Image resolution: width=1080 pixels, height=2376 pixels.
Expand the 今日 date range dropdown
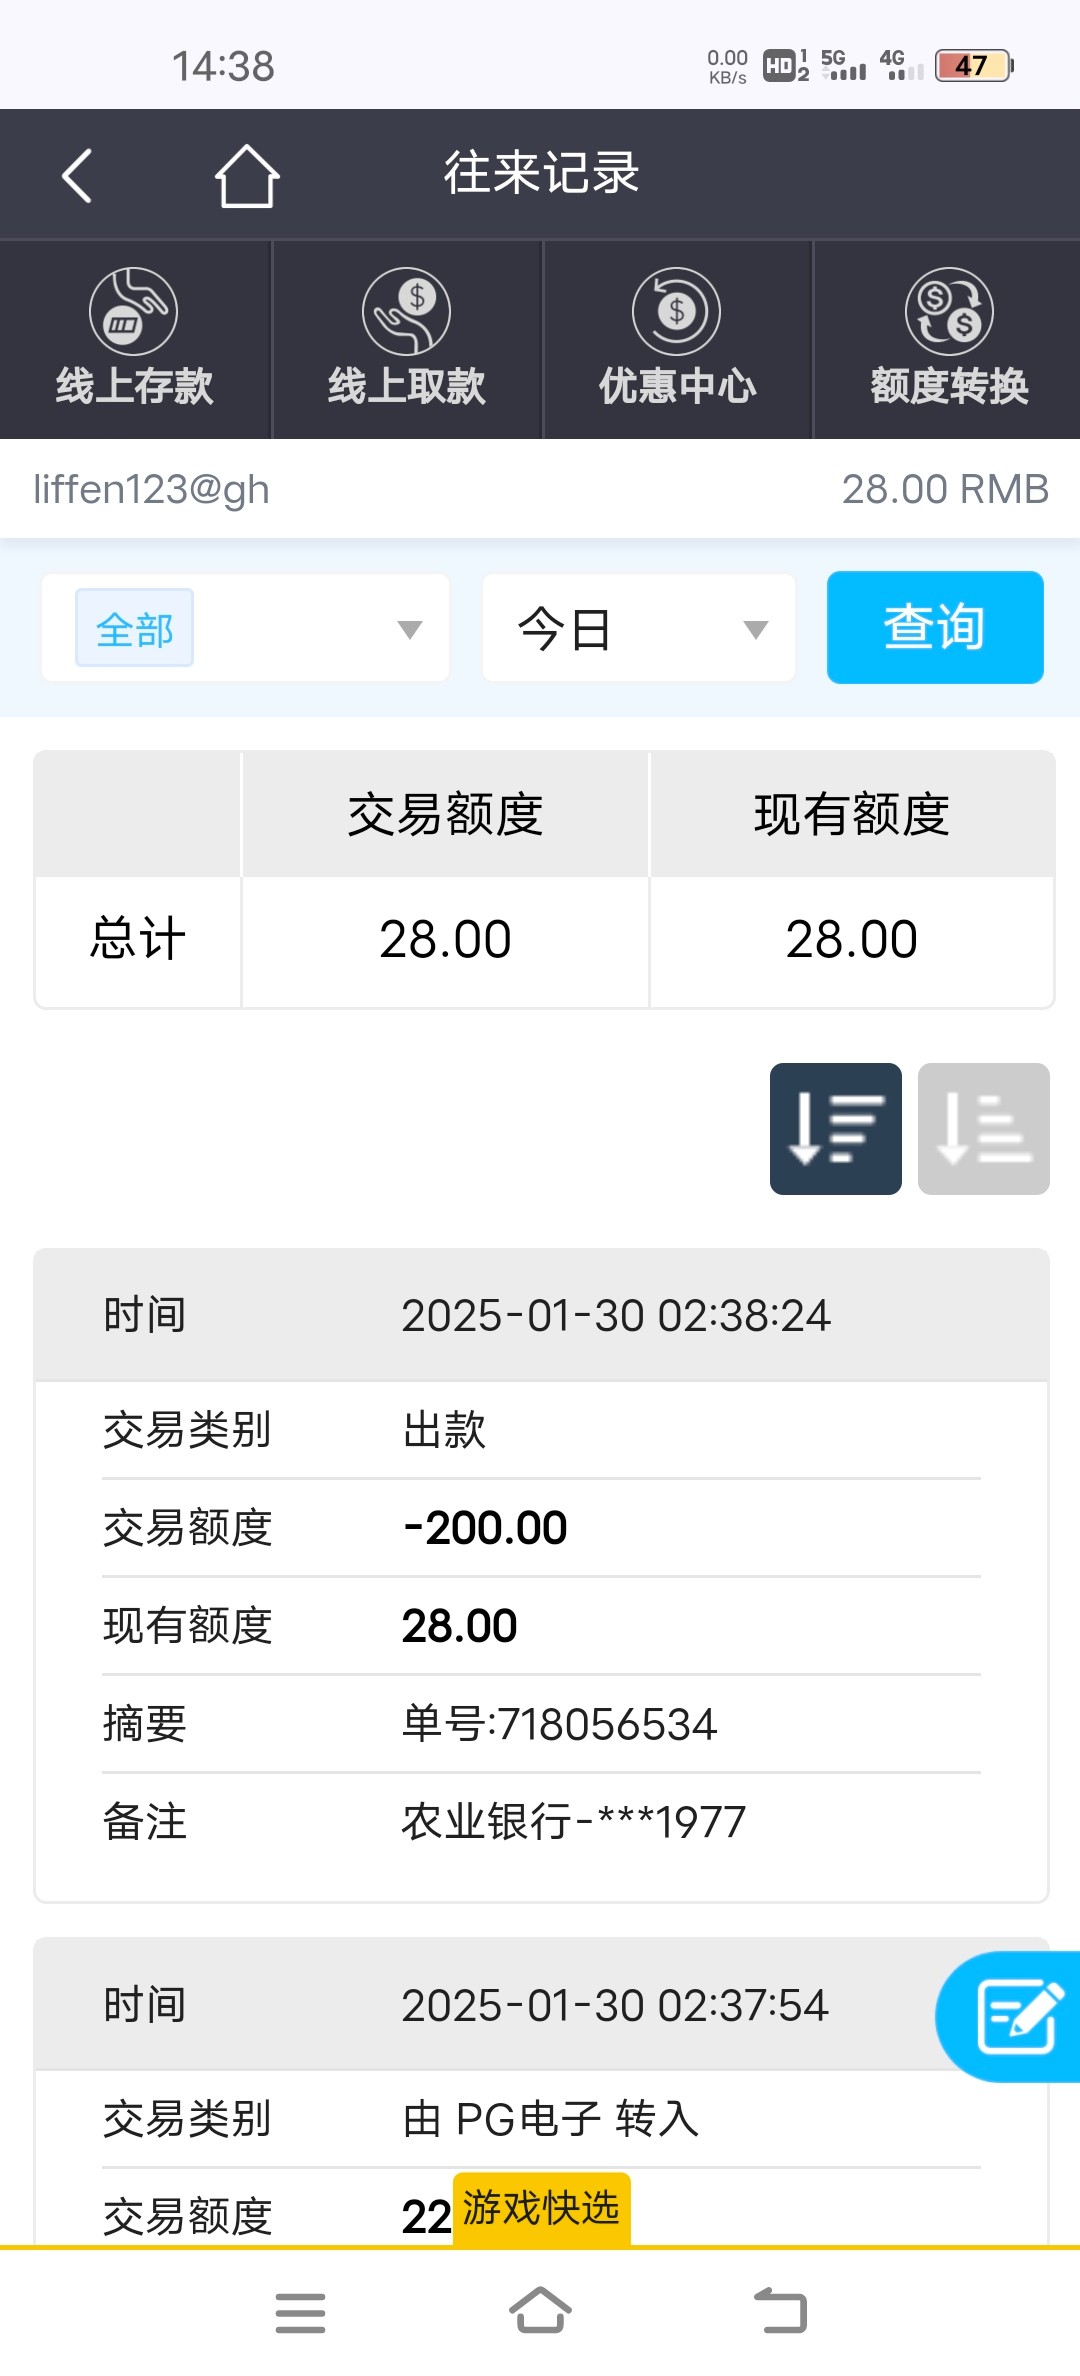(x=639, y=629)
